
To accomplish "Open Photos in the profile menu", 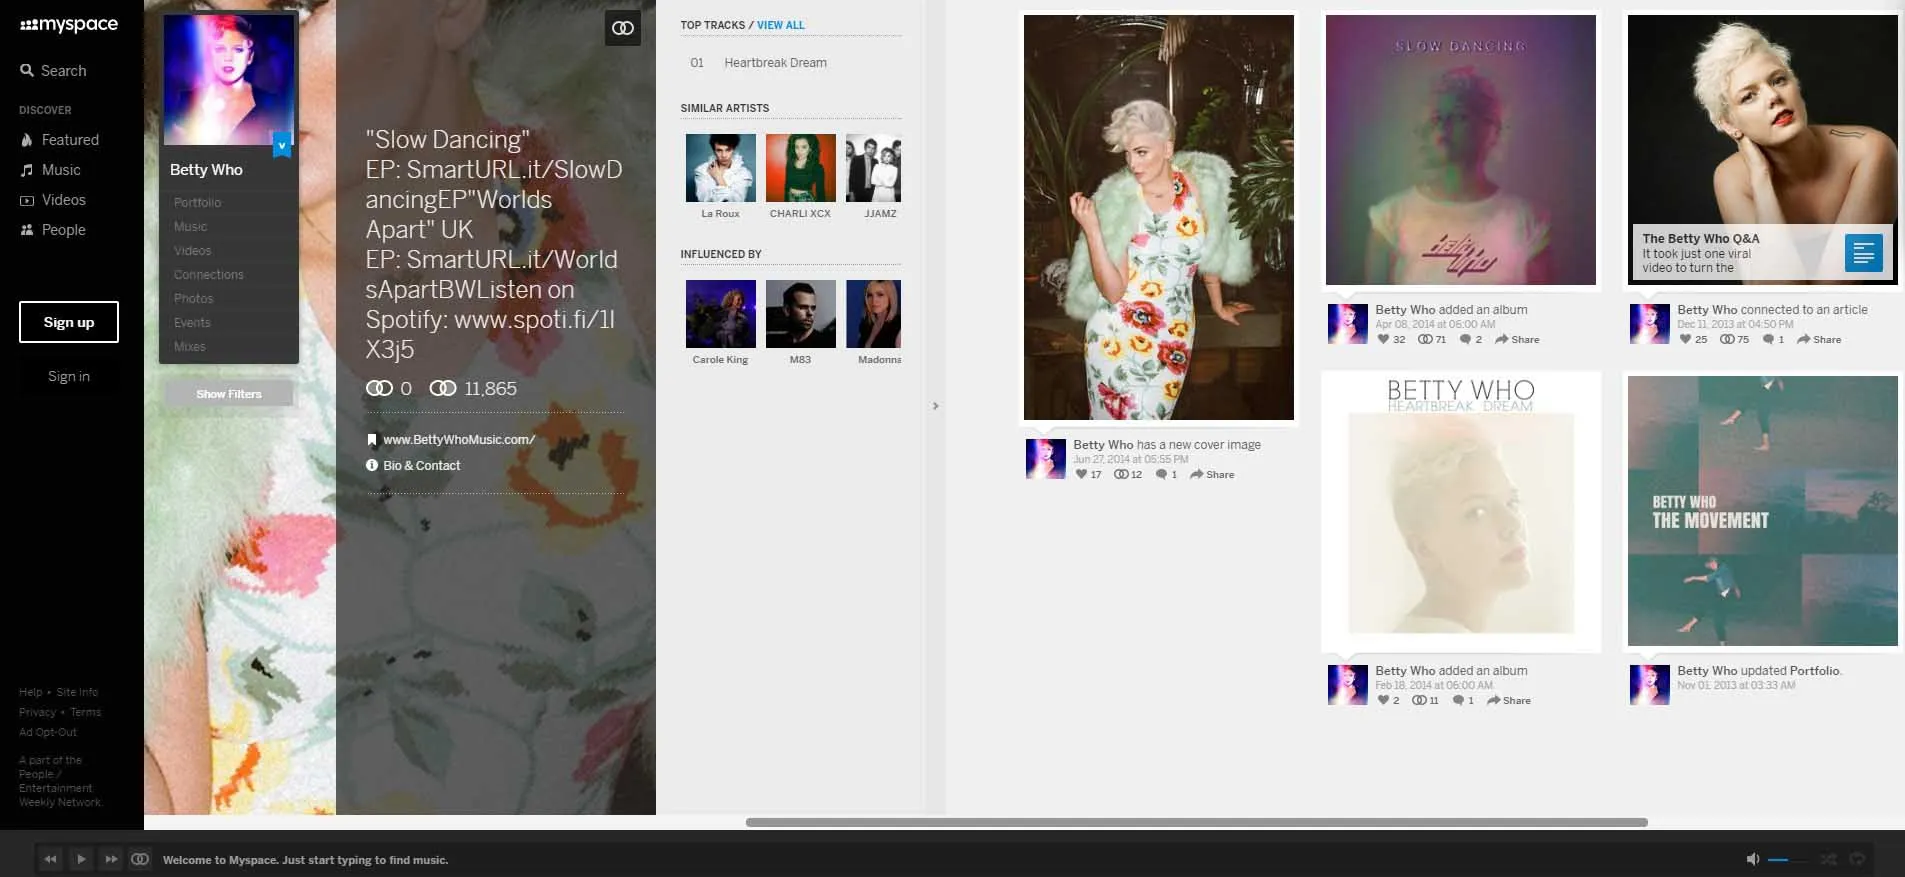I will pyautogui.click(x=194, y=299).
